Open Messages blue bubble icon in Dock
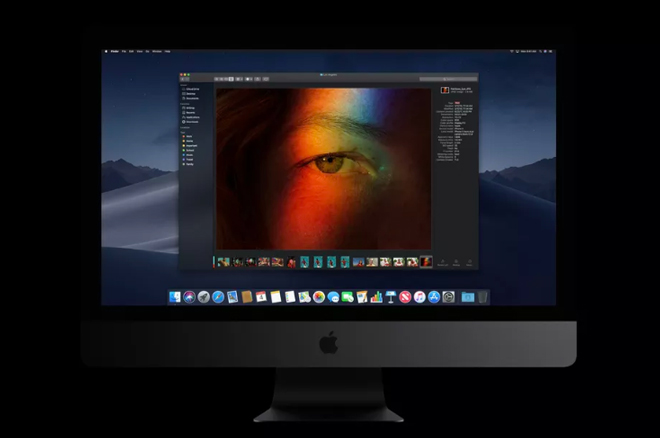The height and width of the screenshot is (438, 660). point(333,297)
